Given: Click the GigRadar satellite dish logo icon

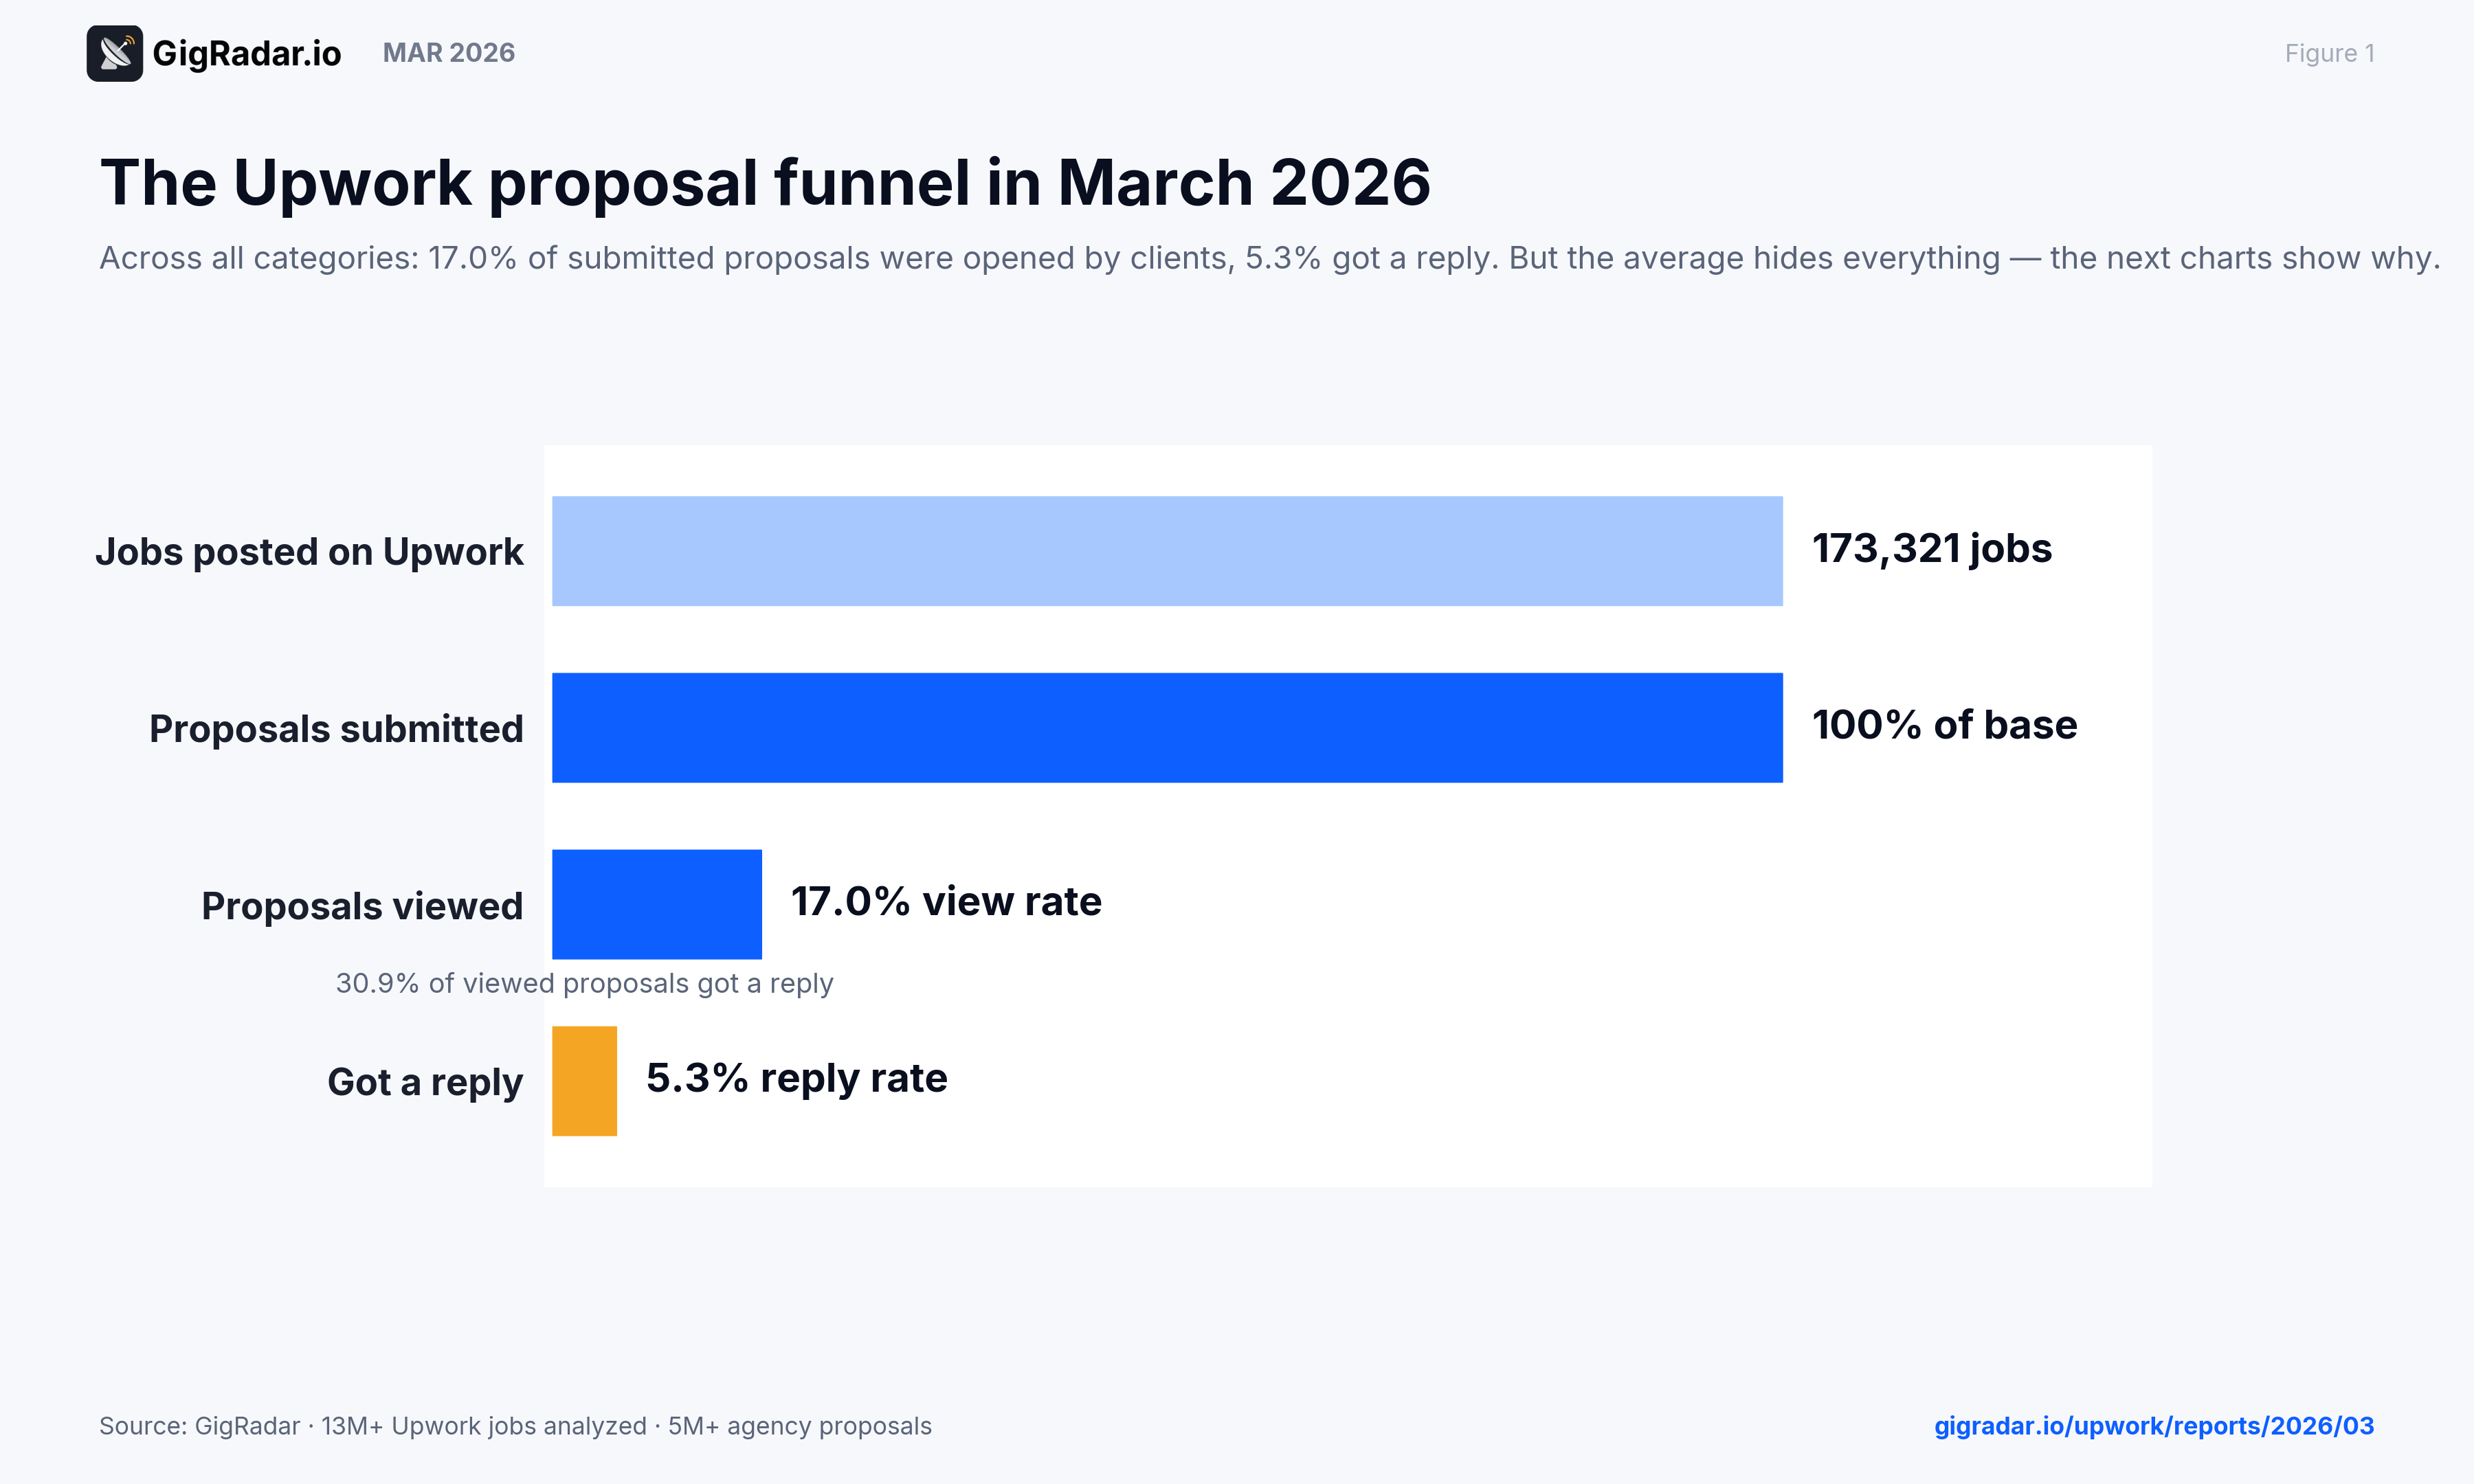Looking at the screenshot, I should click(x=114, y=53).
